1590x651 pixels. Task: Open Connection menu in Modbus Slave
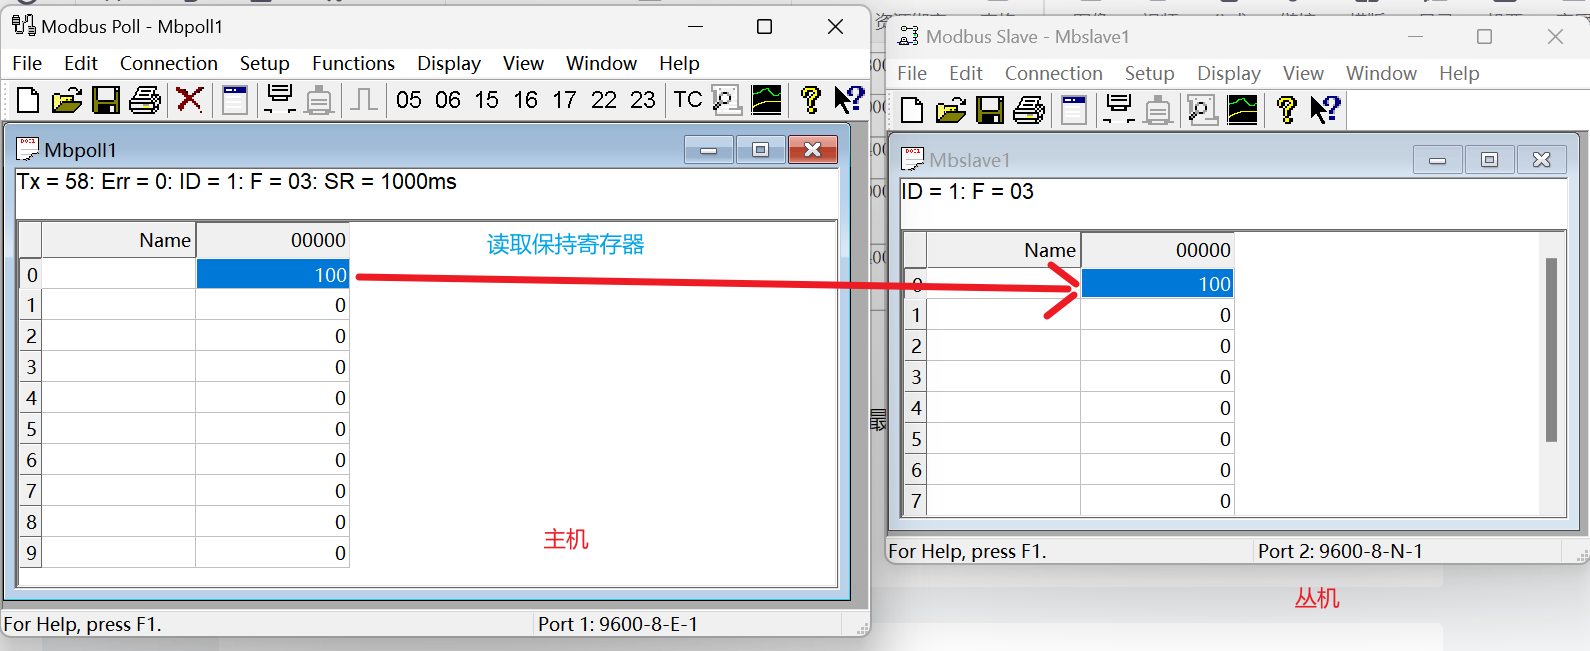(x=1054, y=73)
